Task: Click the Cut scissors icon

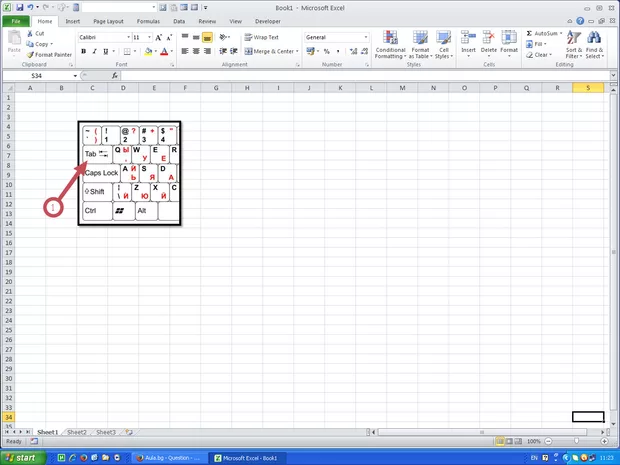Action: click(x=30, y=33)
